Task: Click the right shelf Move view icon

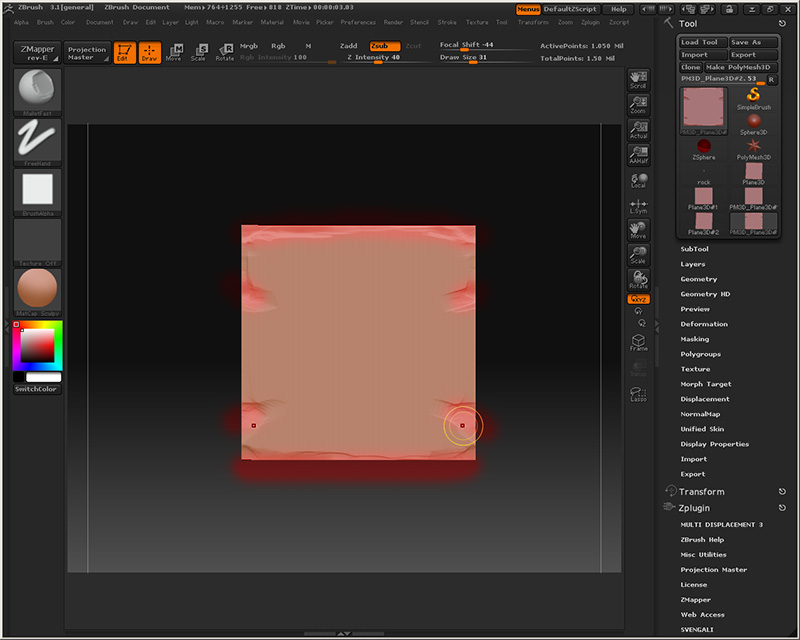Action: tap(638, 230)
